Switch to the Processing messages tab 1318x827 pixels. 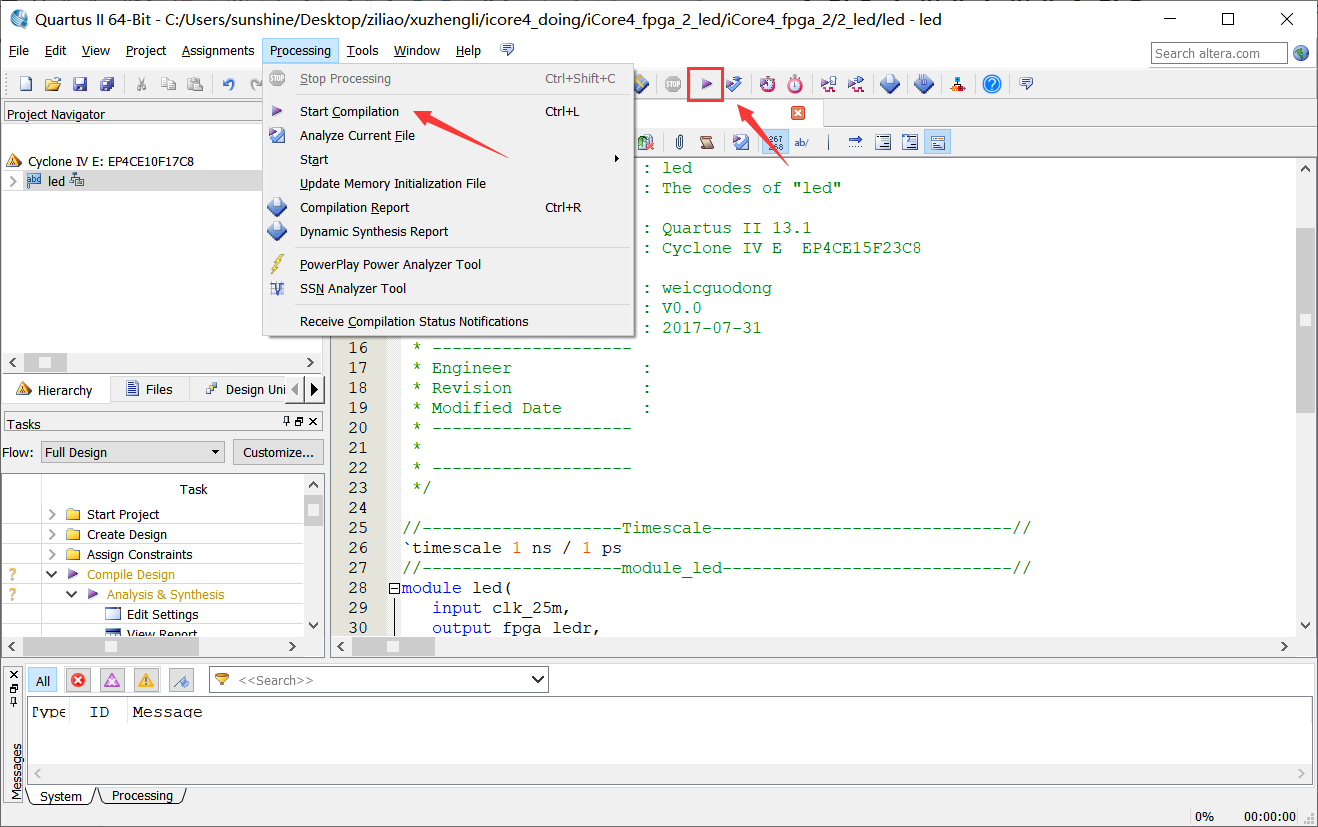coord(142,796)
